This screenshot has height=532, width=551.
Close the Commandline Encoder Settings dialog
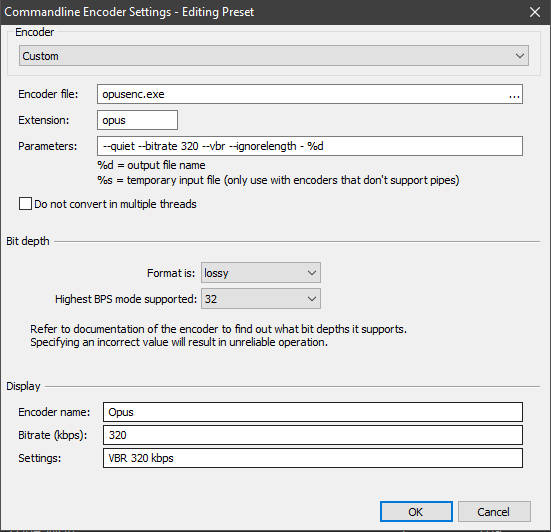pos(535,12)
